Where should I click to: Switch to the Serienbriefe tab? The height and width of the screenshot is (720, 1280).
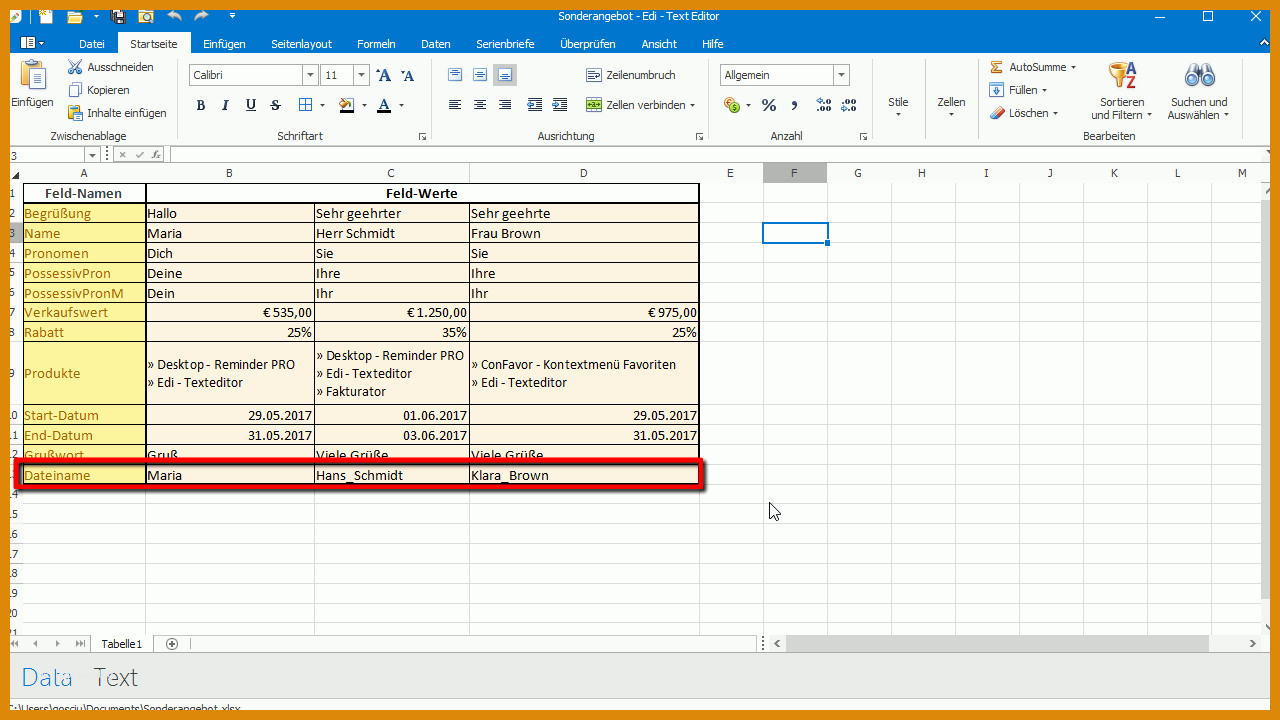tap(505, 44)
